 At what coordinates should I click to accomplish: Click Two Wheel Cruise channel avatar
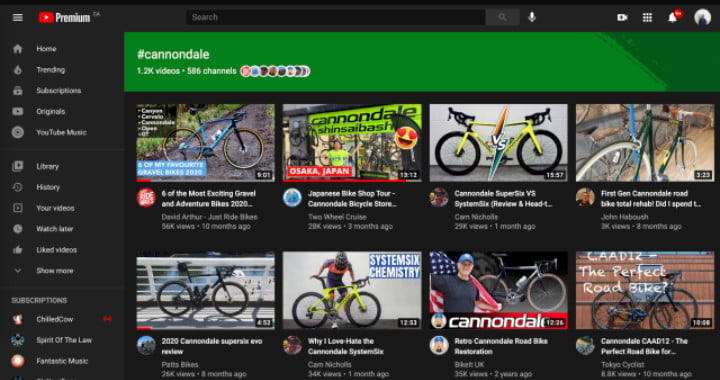pyautogui.click(x=292, y=197)
